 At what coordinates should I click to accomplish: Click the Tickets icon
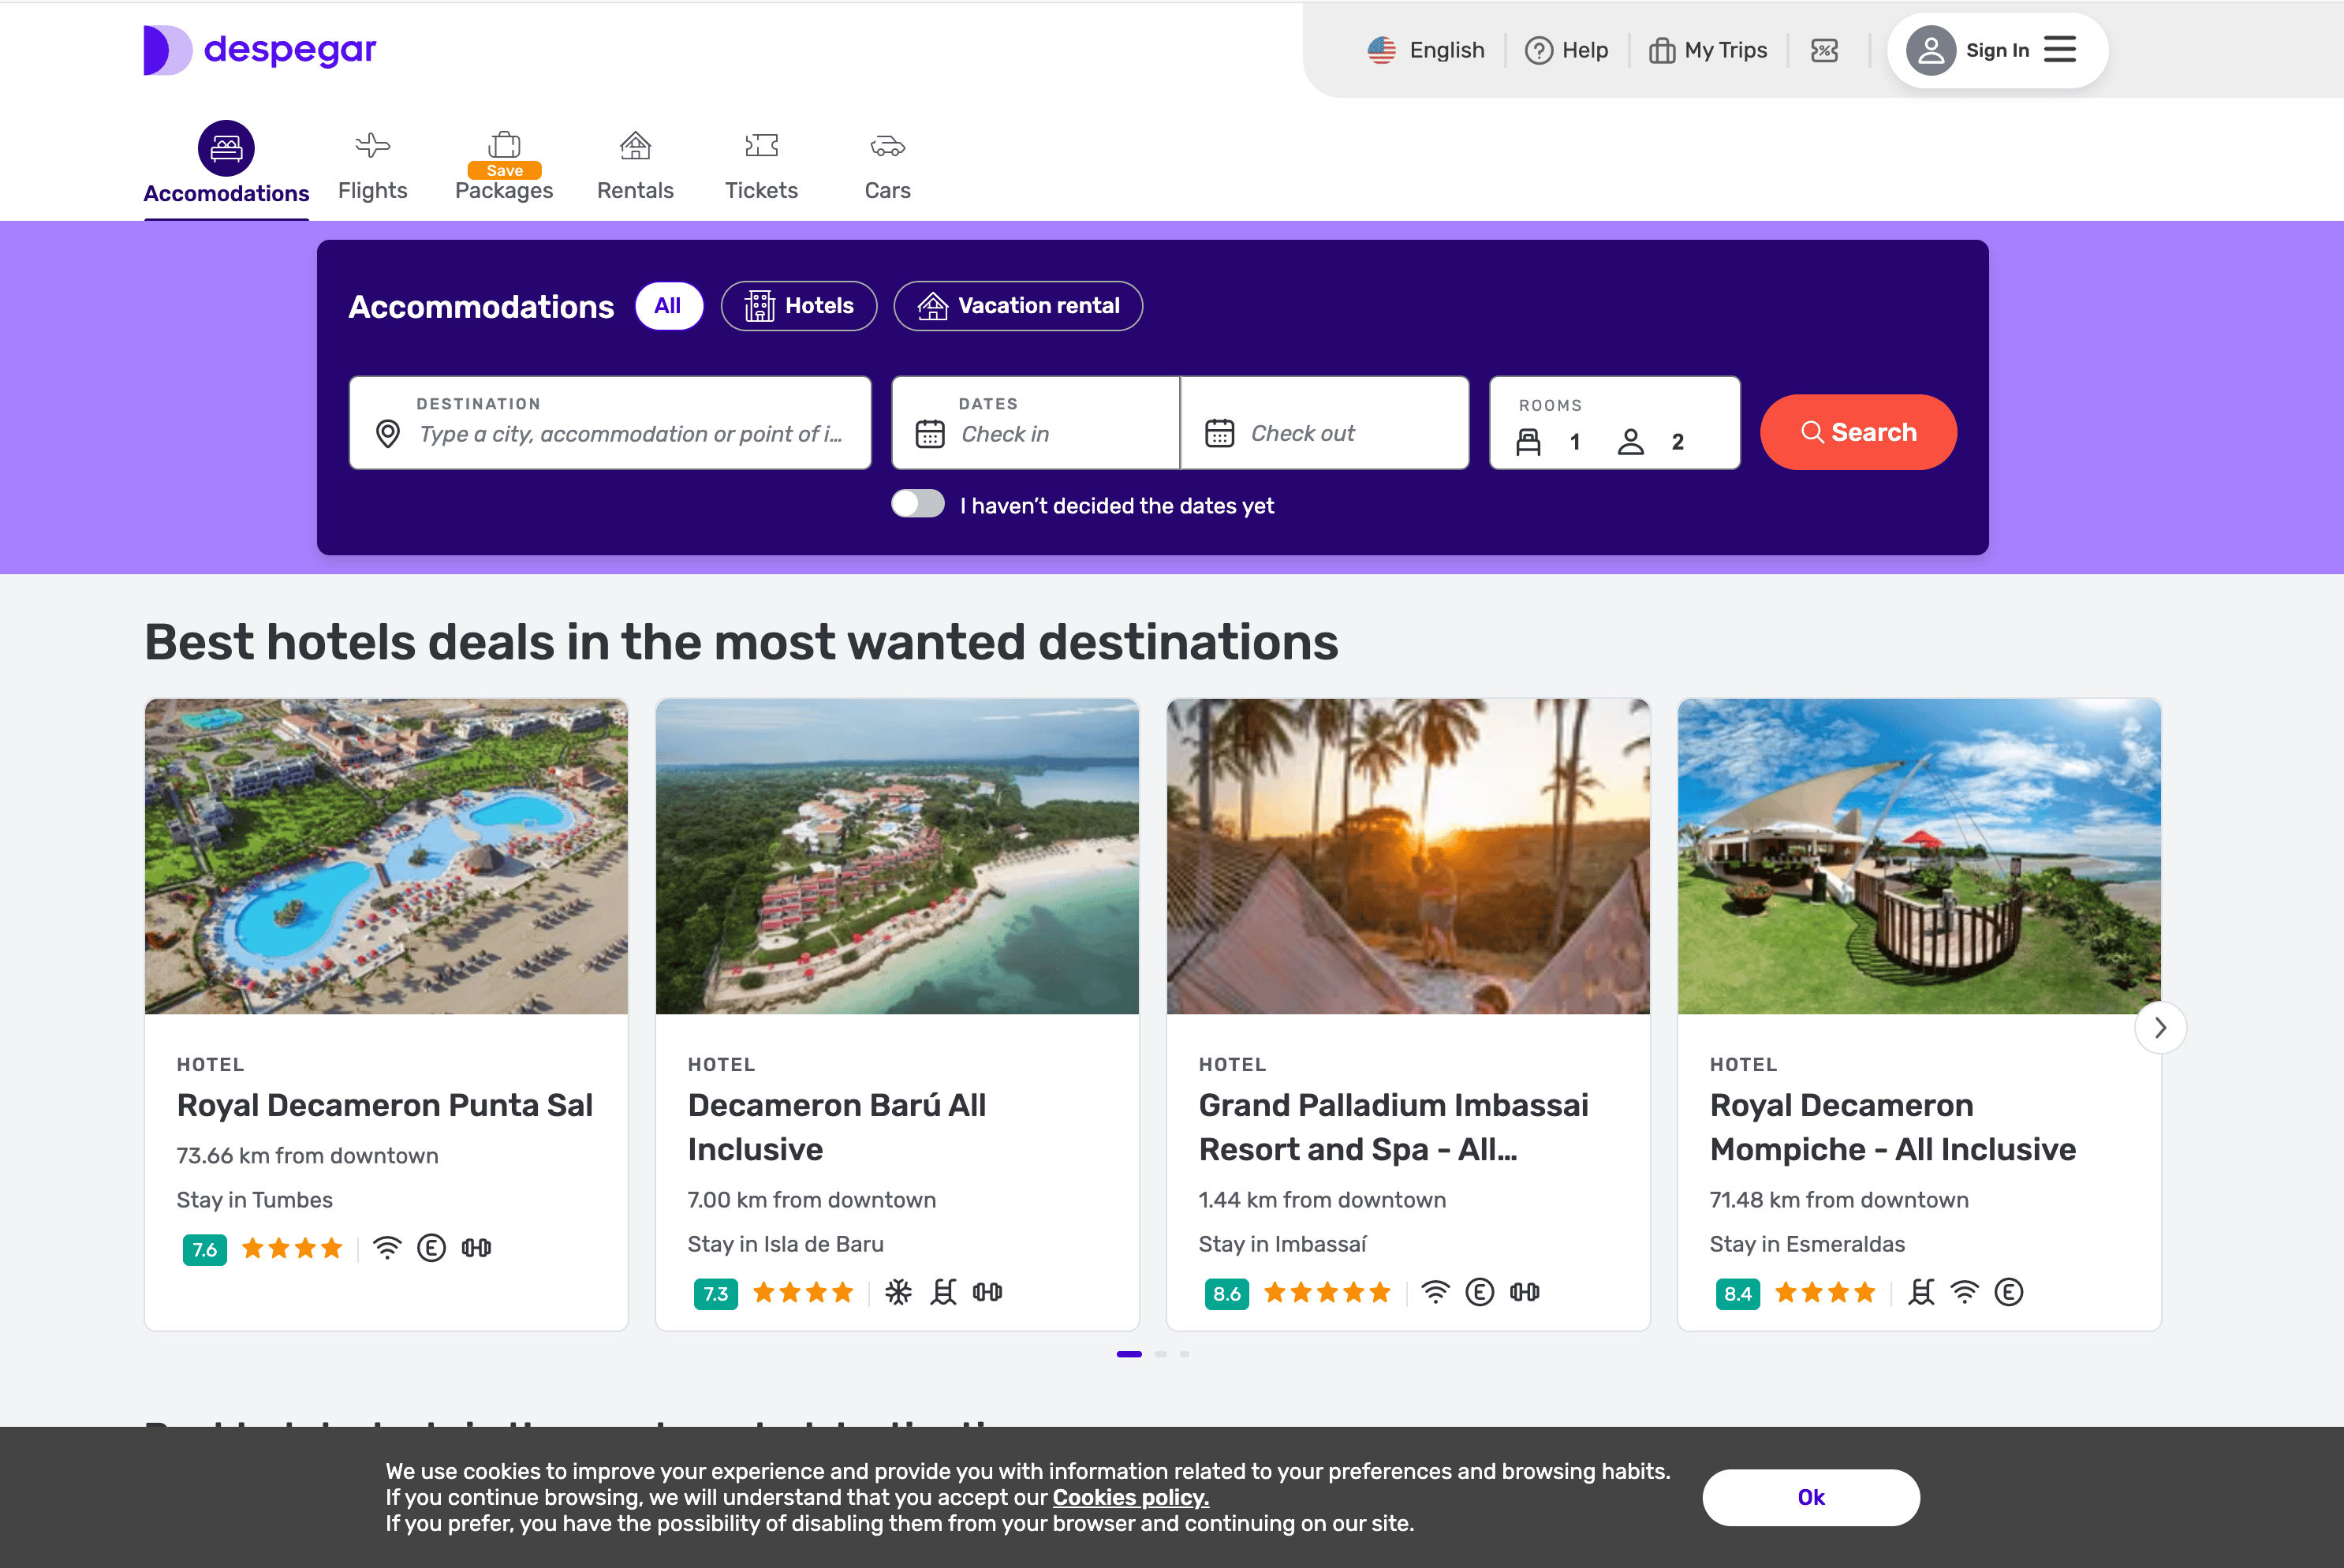761,146
